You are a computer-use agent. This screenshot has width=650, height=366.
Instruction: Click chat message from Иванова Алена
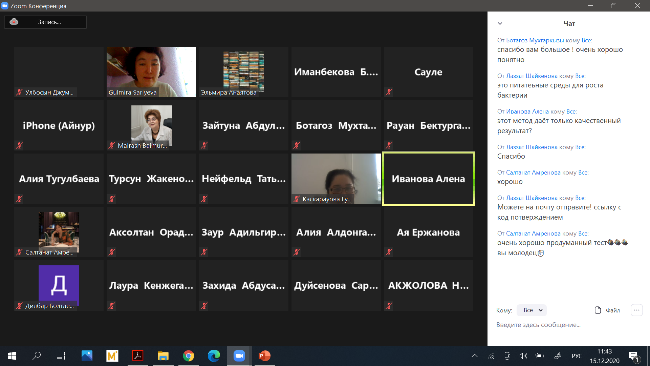tap(559, 125)
